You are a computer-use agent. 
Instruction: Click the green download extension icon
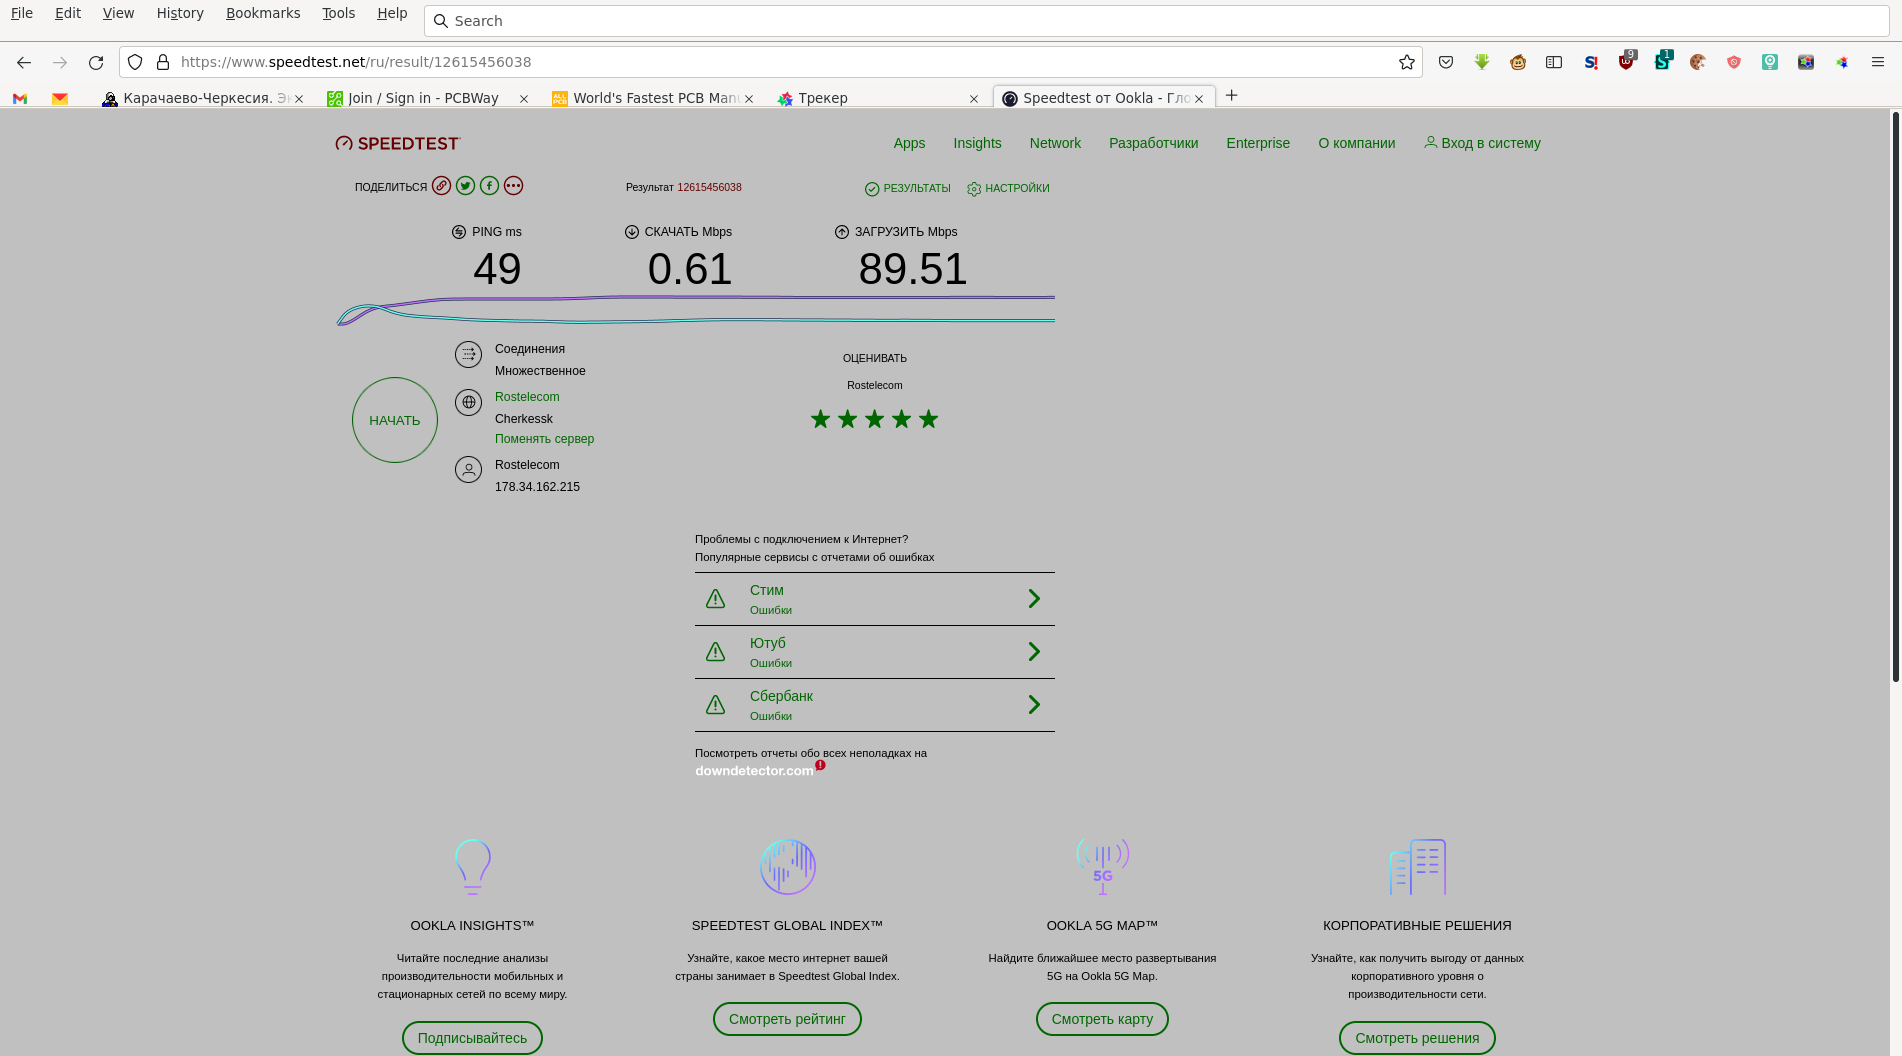[x=1482, y=62]
